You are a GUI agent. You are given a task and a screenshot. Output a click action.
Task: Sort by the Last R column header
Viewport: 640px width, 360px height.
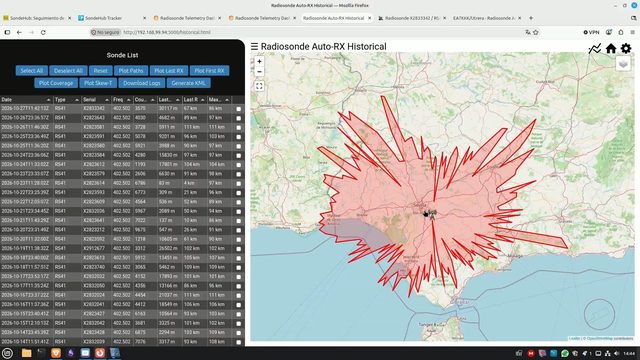coord(194,100)
